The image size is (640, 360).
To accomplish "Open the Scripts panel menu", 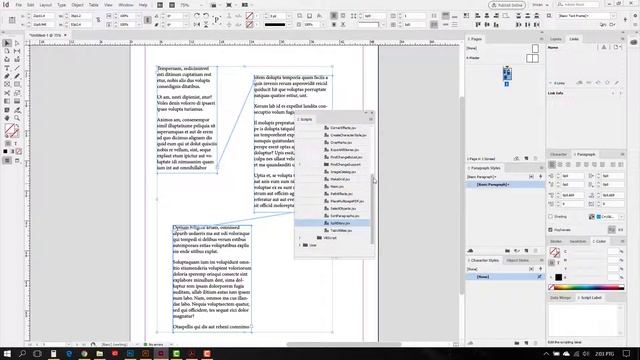I will 371,119.
